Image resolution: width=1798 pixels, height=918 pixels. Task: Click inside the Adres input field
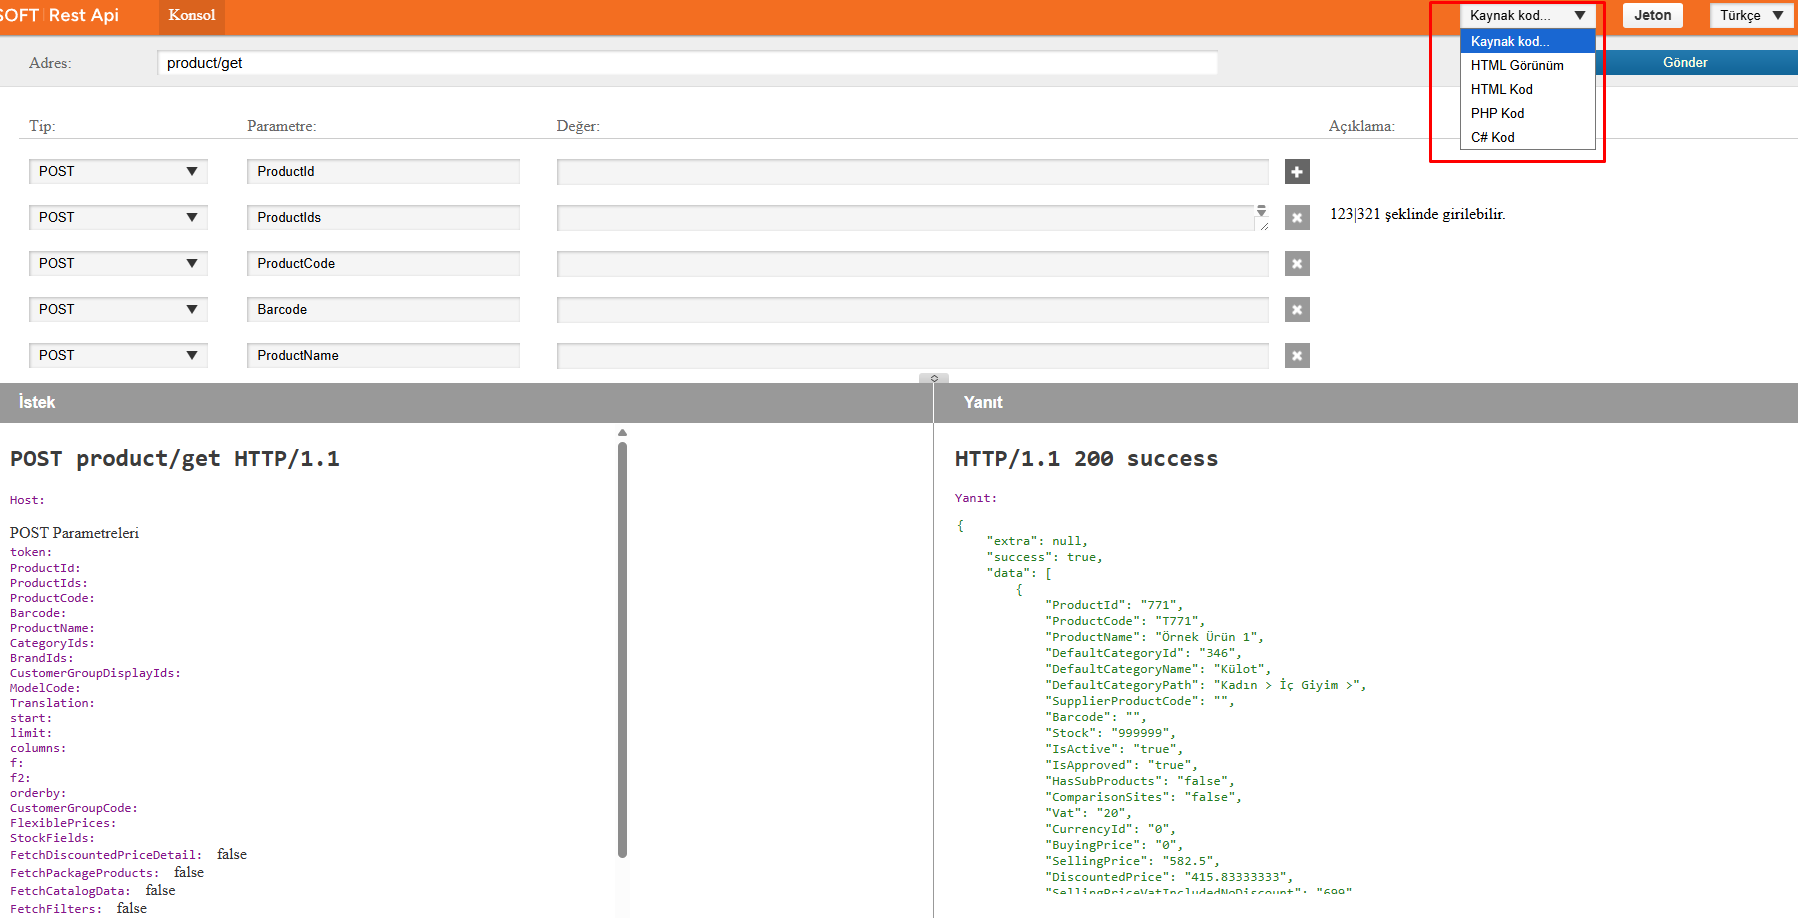(687, 62)
